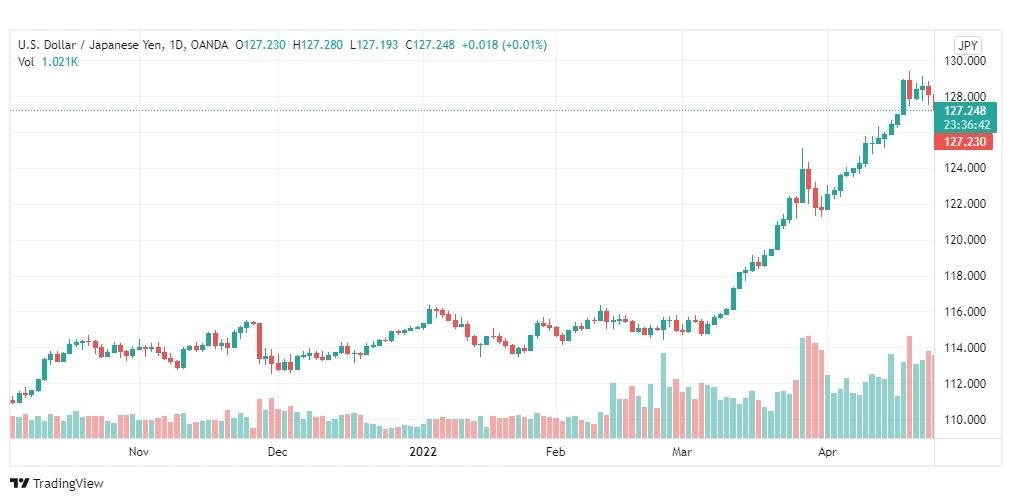Click the 110.000 price axis label
This screenshot has width=1012, height=501.
[x=967, y=420]
